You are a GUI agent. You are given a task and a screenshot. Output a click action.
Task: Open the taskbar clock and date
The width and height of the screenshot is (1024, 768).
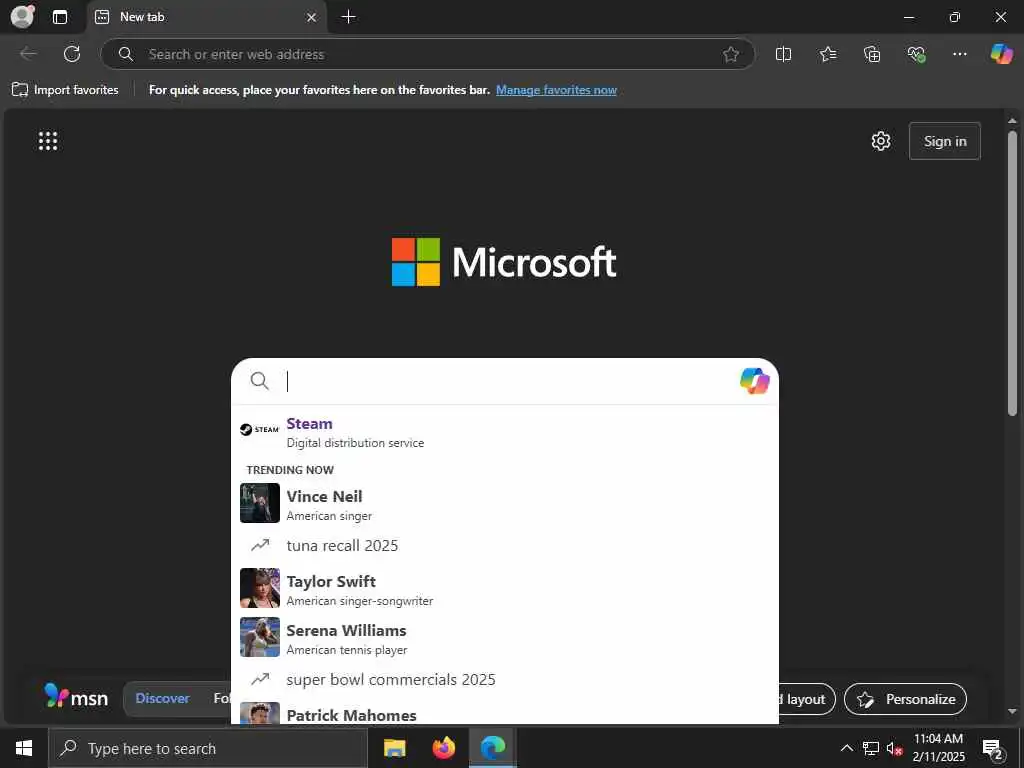[938, 748]
